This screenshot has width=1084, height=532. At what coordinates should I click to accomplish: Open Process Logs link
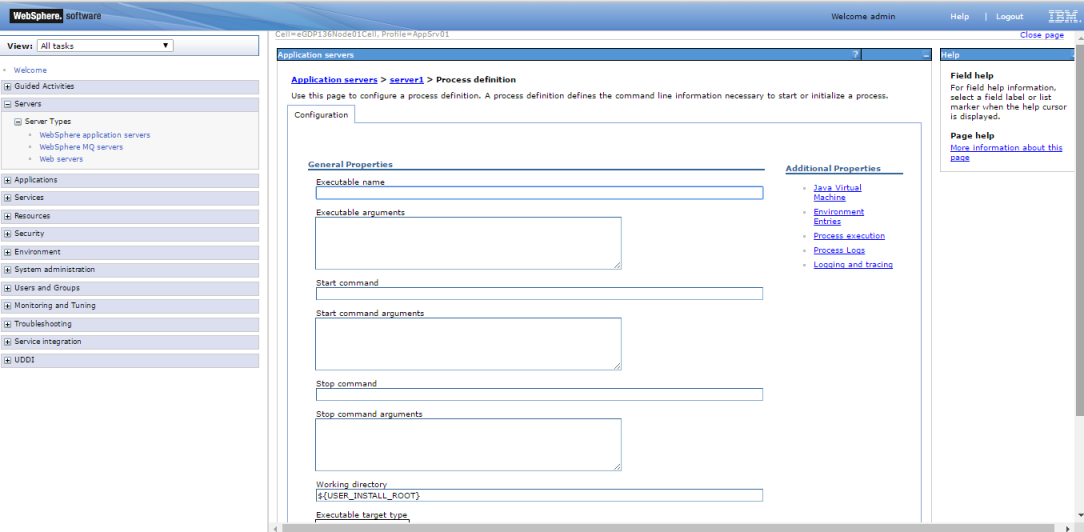[839, 251]
